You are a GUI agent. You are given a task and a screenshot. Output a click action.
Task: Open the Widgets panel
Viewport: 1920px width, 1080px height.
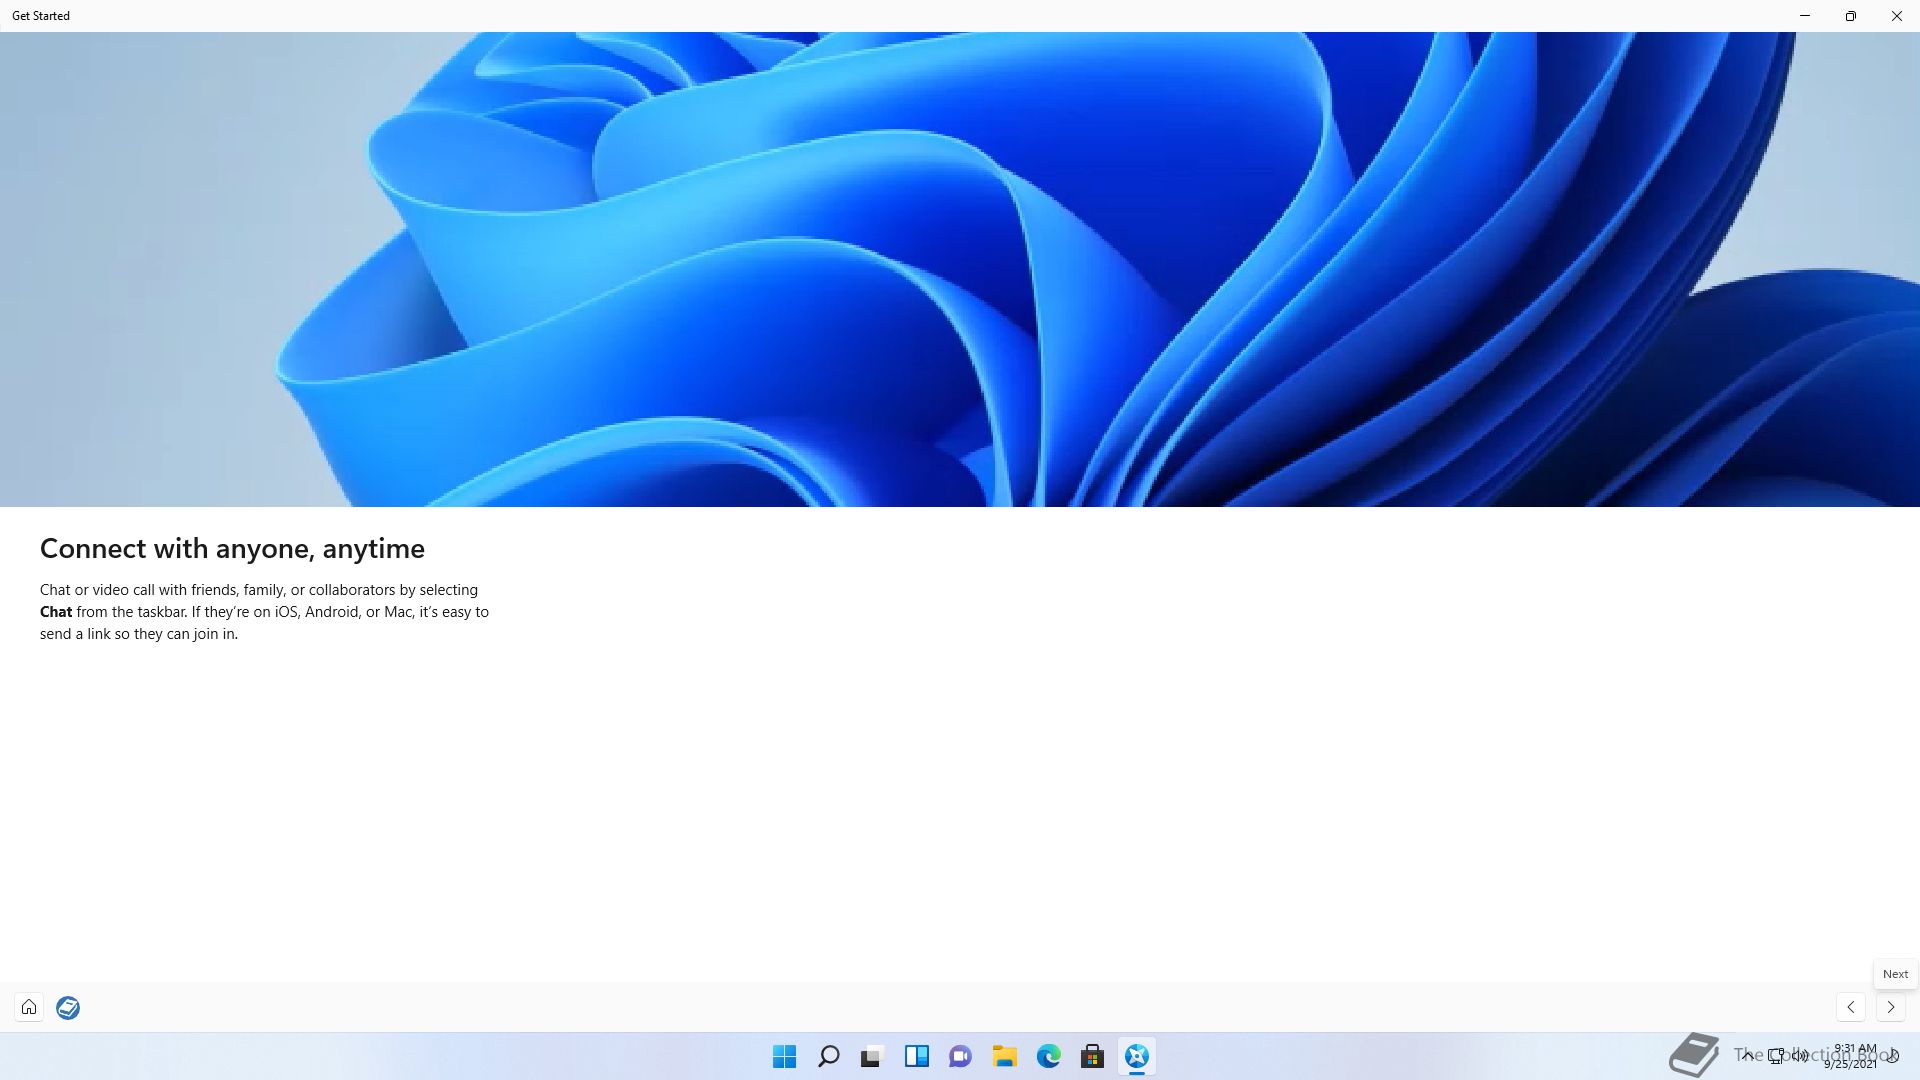coord(916,1056)
